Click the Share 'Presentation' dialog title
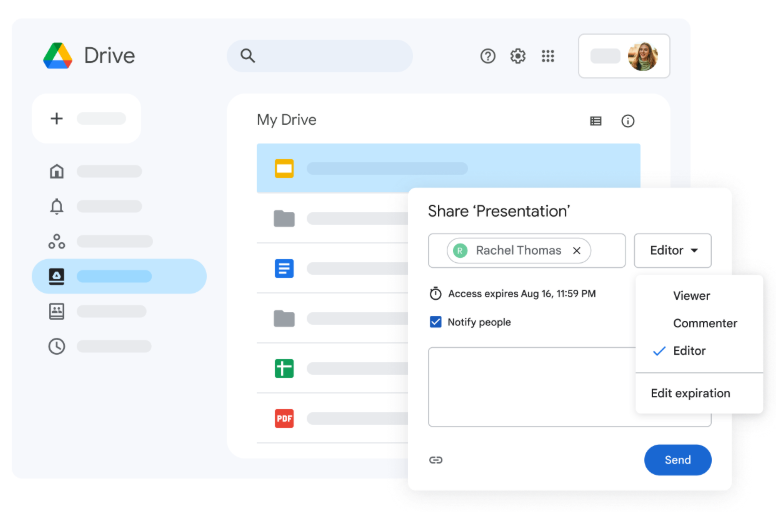776x512 pixels. 499,211
